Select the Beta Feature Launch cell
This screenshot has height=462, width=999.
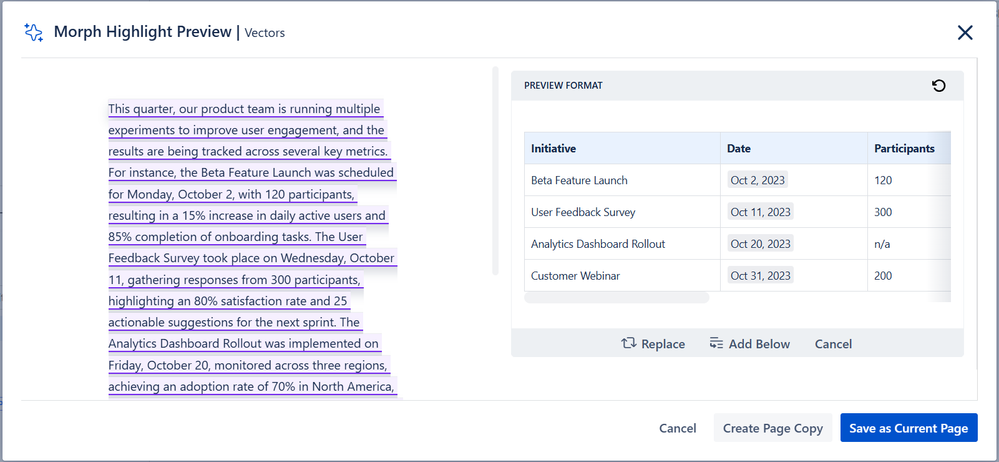(579, 181)
